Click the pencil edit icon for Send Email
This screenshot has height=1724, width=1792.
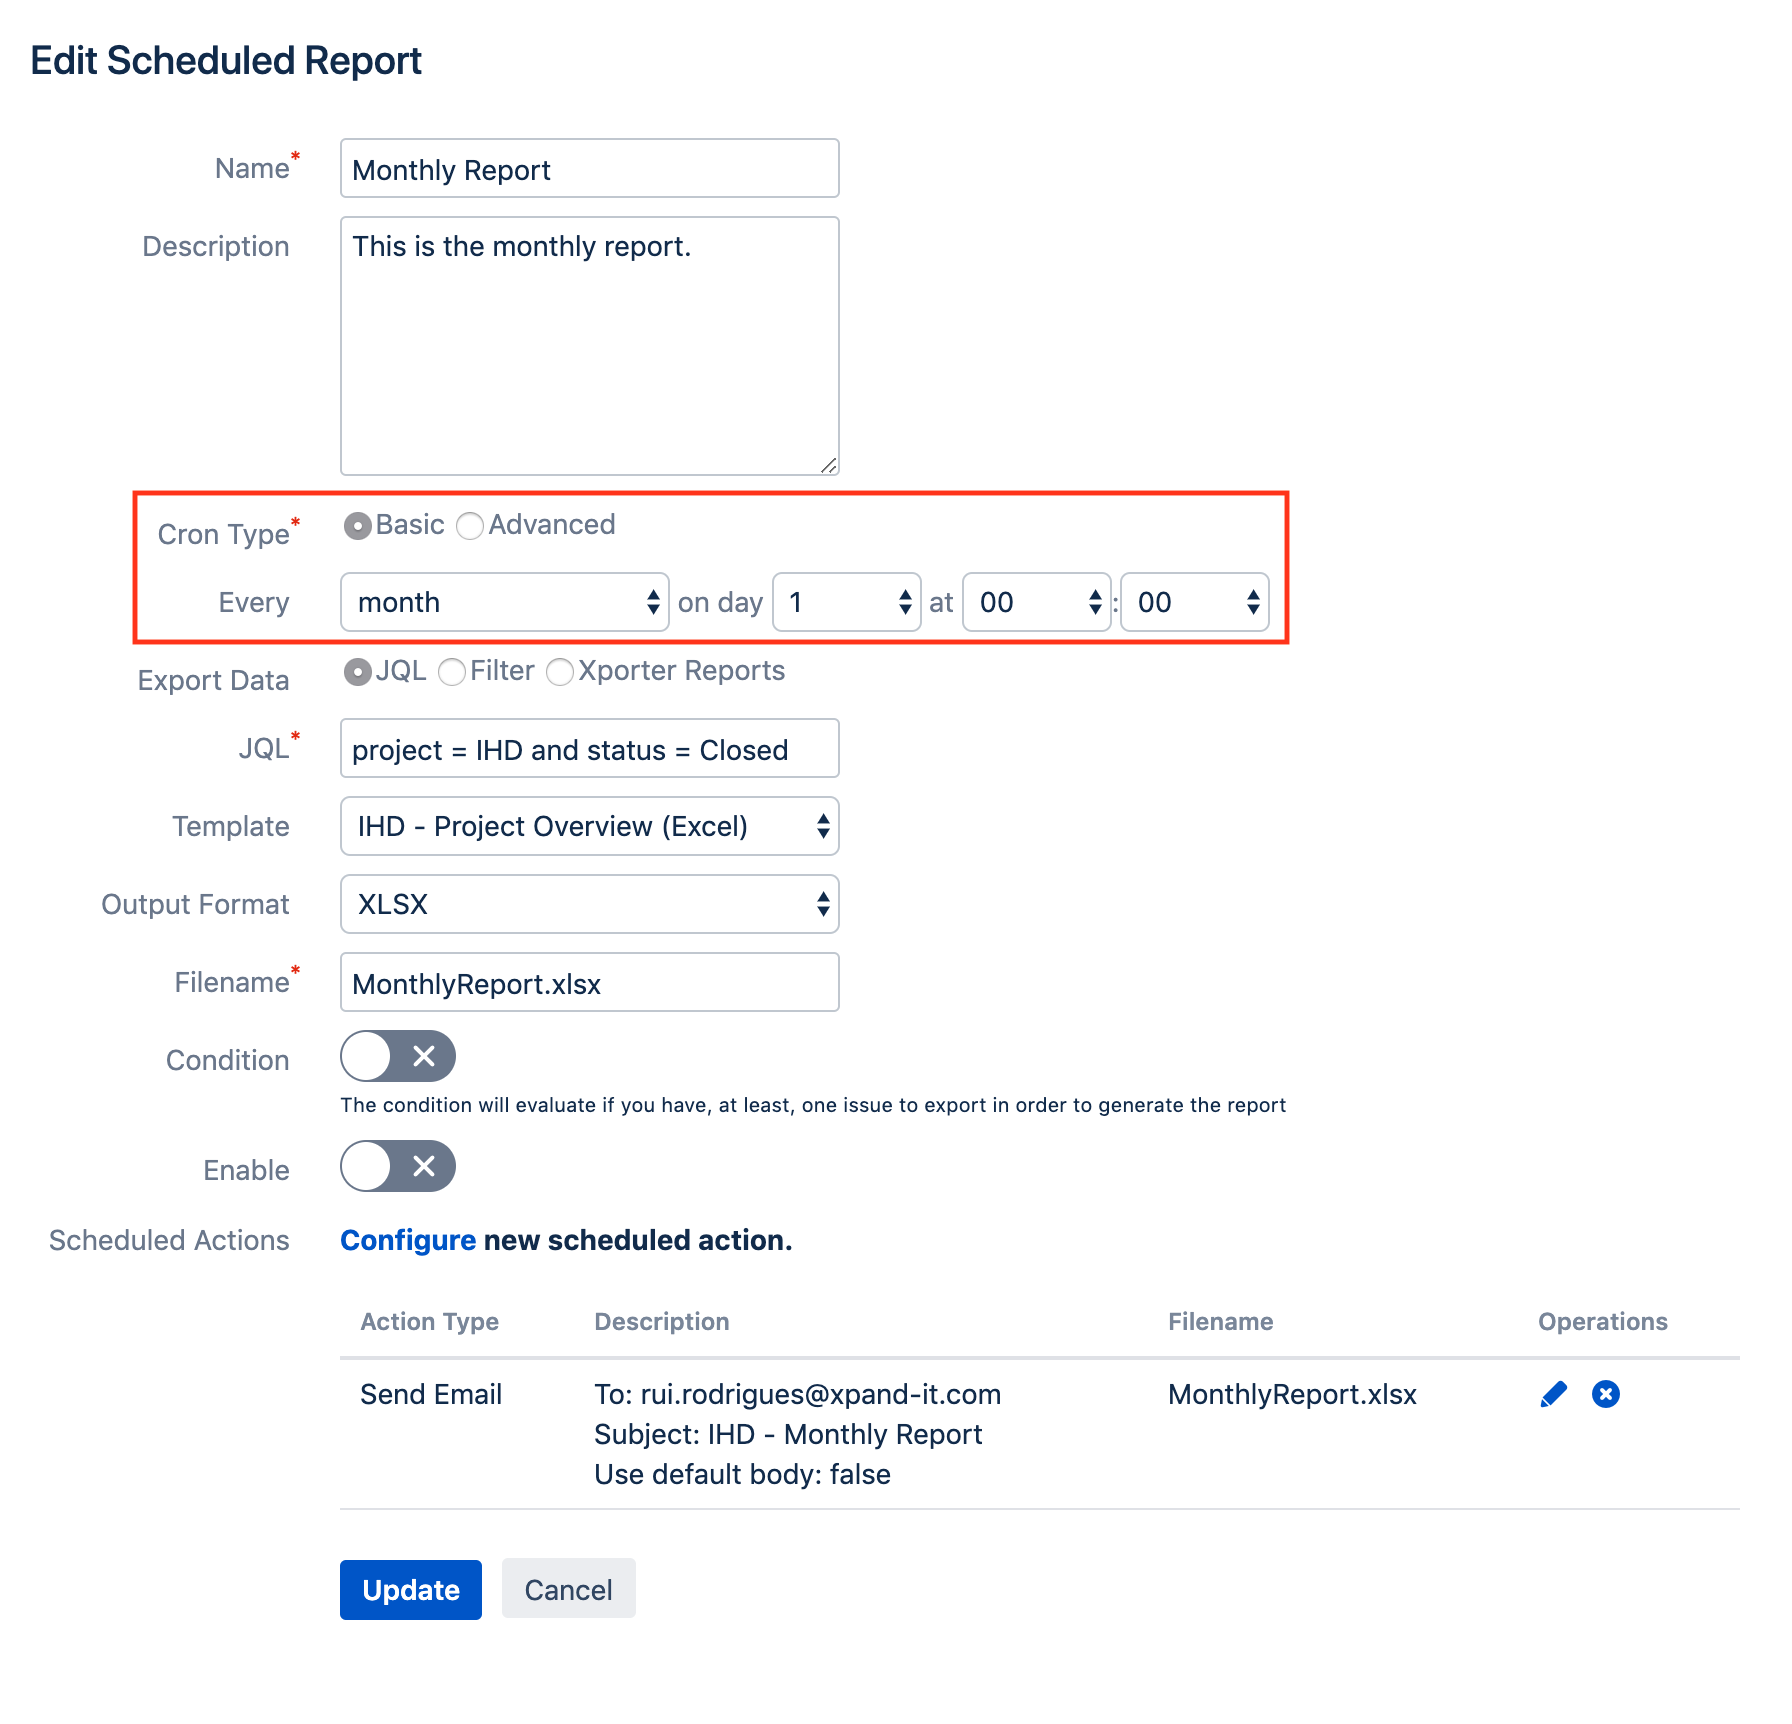pyautogui.click(x=1553, y=1394)
